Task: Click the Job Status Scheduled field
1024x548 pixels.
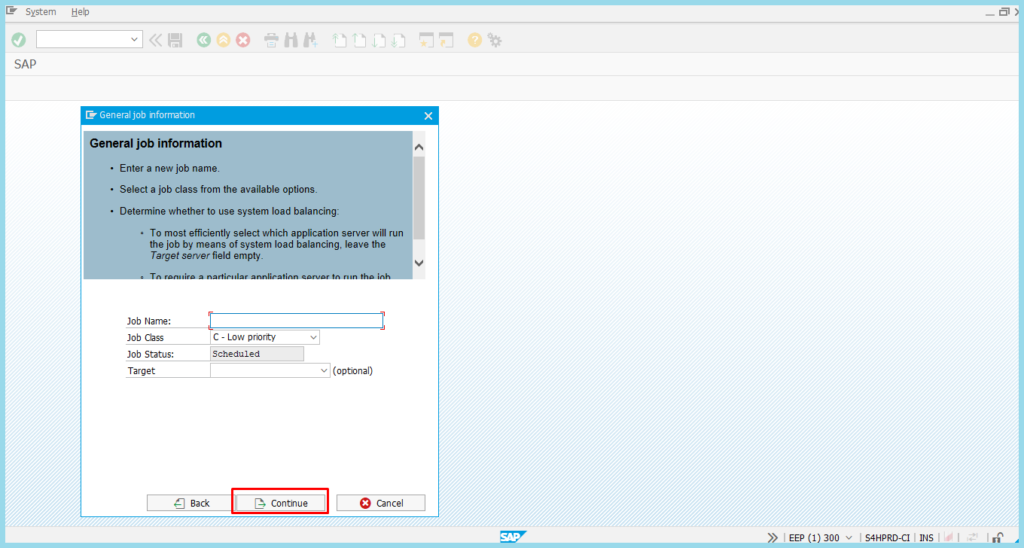Action: click(x=257, y=354)
